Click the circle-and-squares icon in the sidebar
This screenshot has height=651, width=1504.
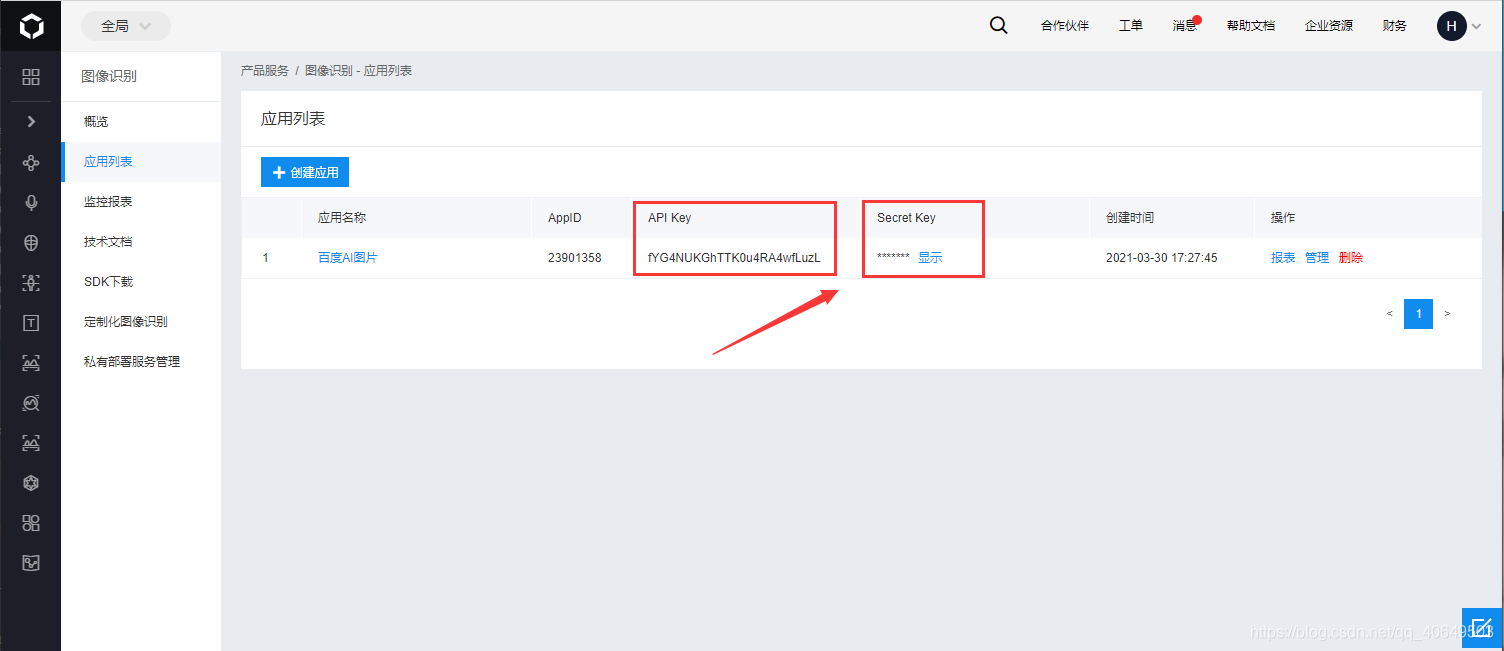click(x=31, y=523)
